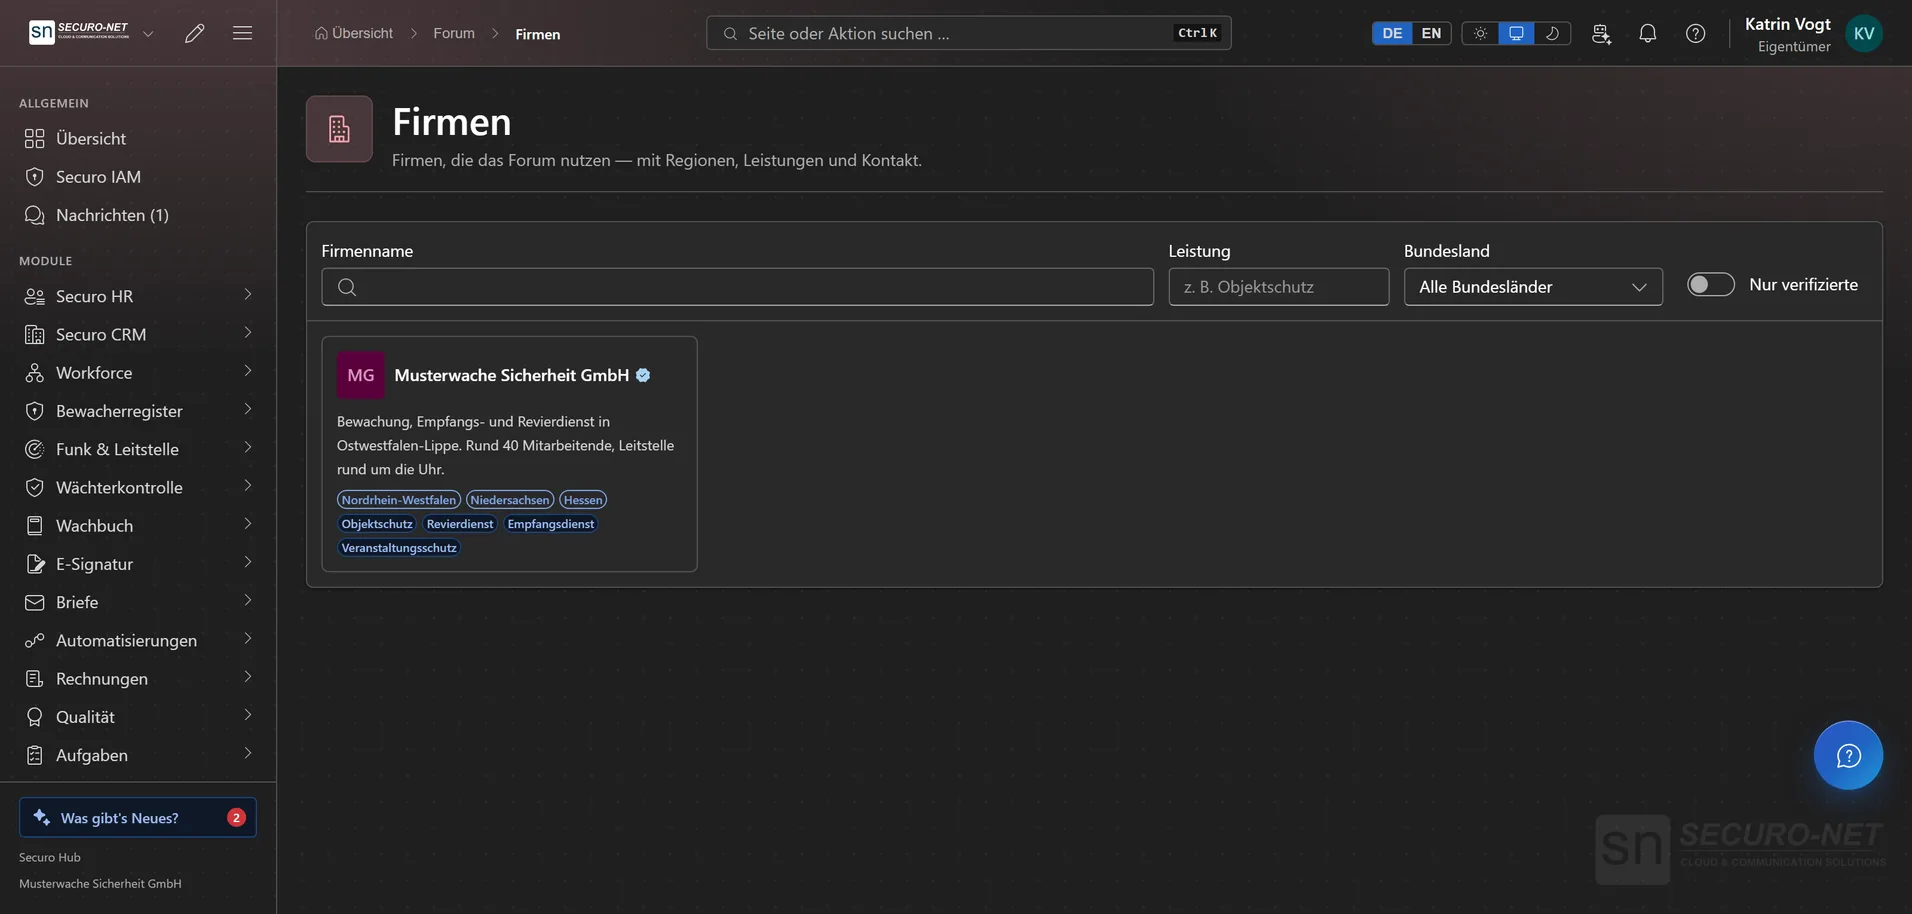Open the Alle Bundesländer dropdown

tap(1533, 286)
